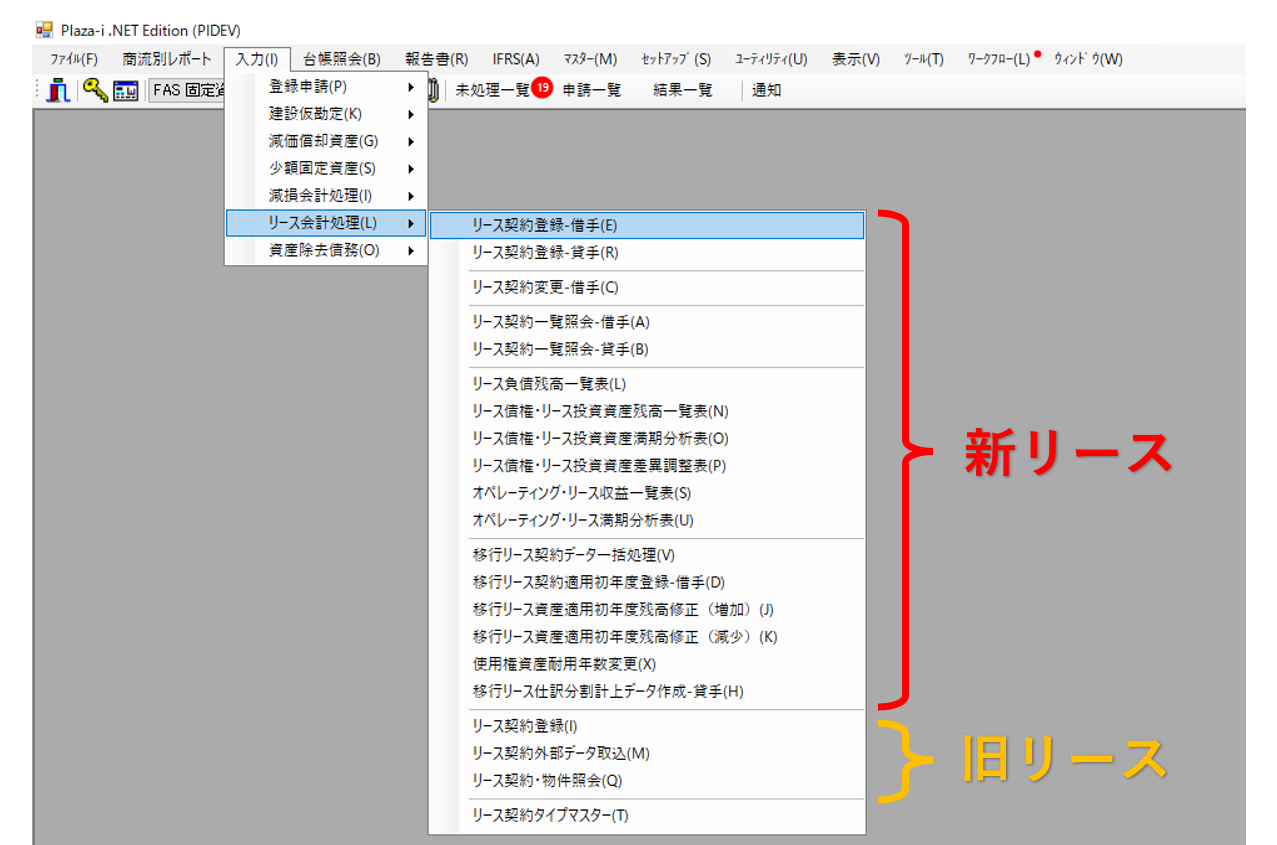Click 通知 toolbar button
1277x845 pixels.
tap(766, 90)
